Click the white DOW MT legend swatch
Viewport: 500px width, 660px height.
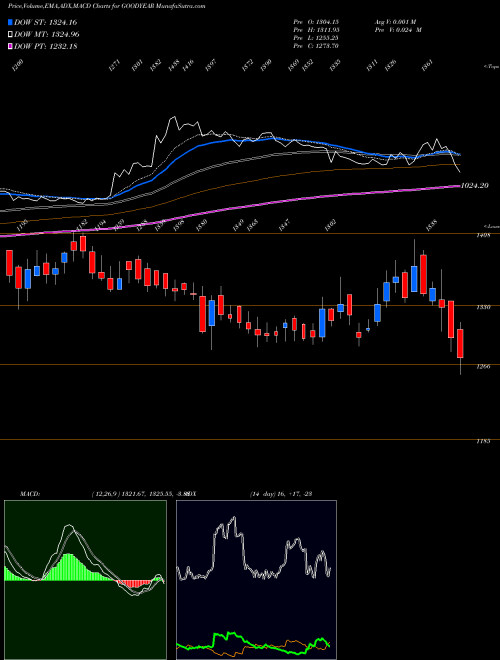pyautogui.click(x=10, y=35)
